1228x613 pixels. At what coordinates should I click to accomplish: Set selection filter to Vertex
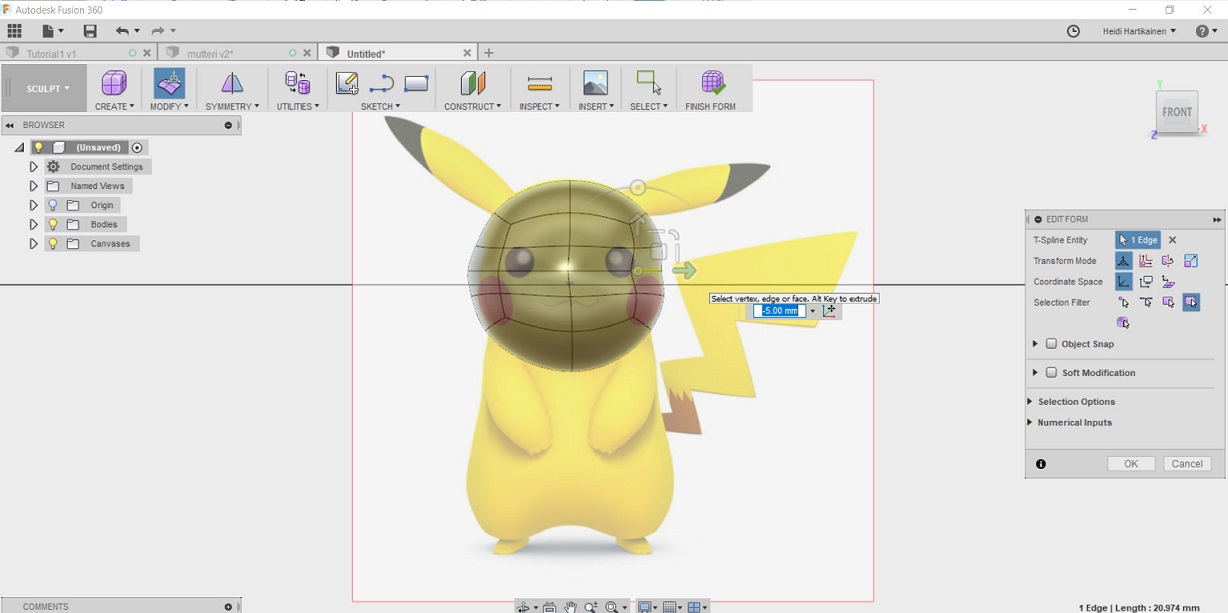(x=1124, y=302)
